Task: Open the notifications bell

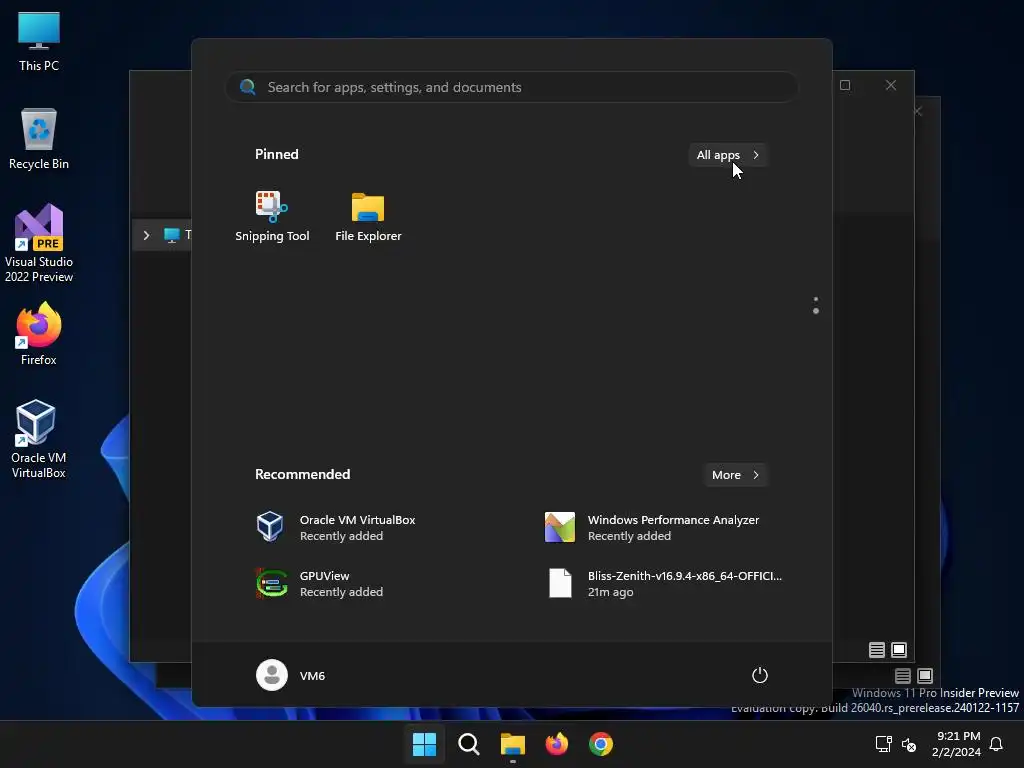Action: click(x=996, y=744)
